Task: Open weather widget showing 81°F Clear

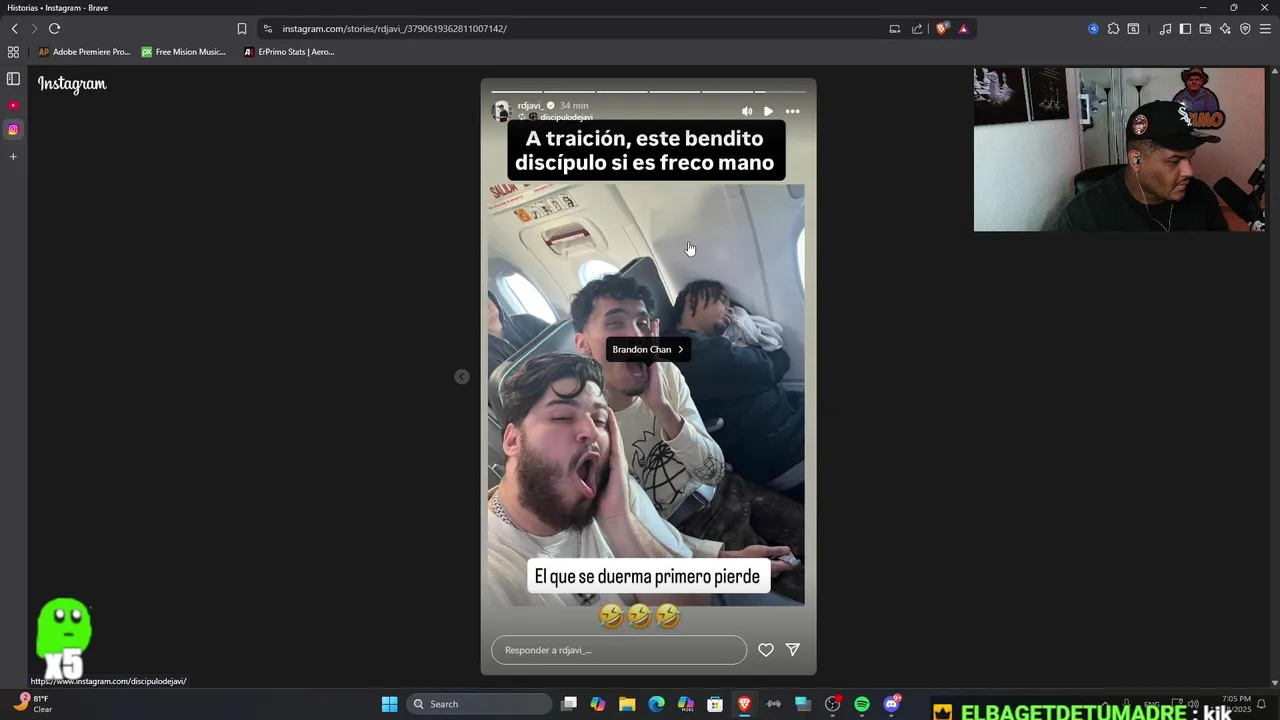Action: pyautogui.click(x=32, y=704)
